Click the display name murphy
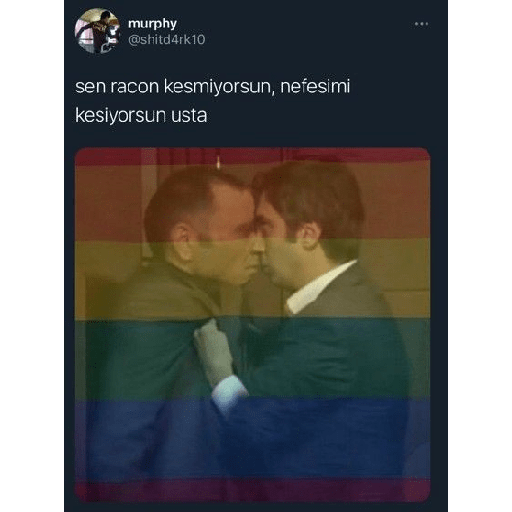This screenshot has height=512, width=512. [x=152, y=24]
